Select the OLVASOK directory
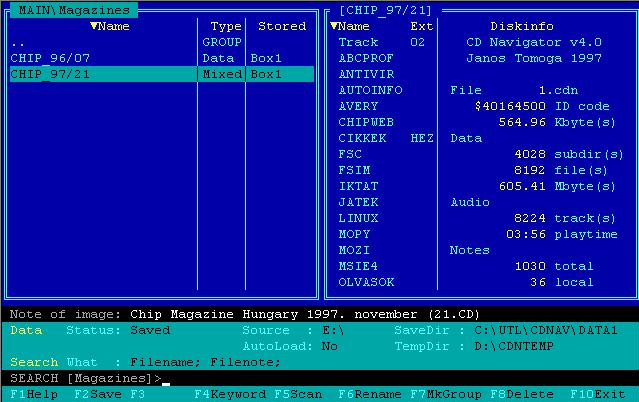639x402 pixels. coord(366,282)
